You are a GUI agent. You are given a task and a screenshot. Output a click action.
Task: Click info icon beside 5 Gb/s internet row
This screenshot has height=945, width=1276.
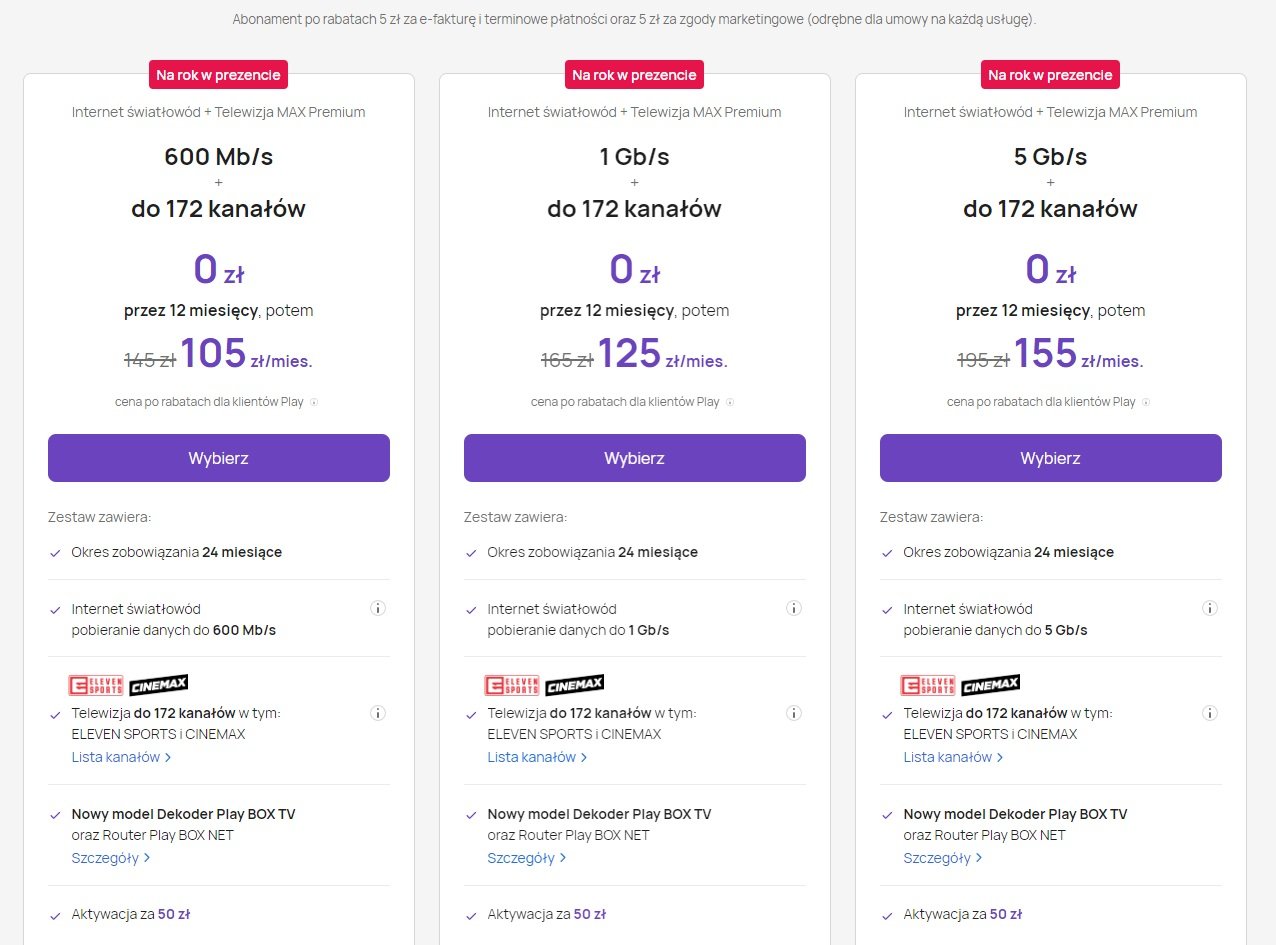1210,608
